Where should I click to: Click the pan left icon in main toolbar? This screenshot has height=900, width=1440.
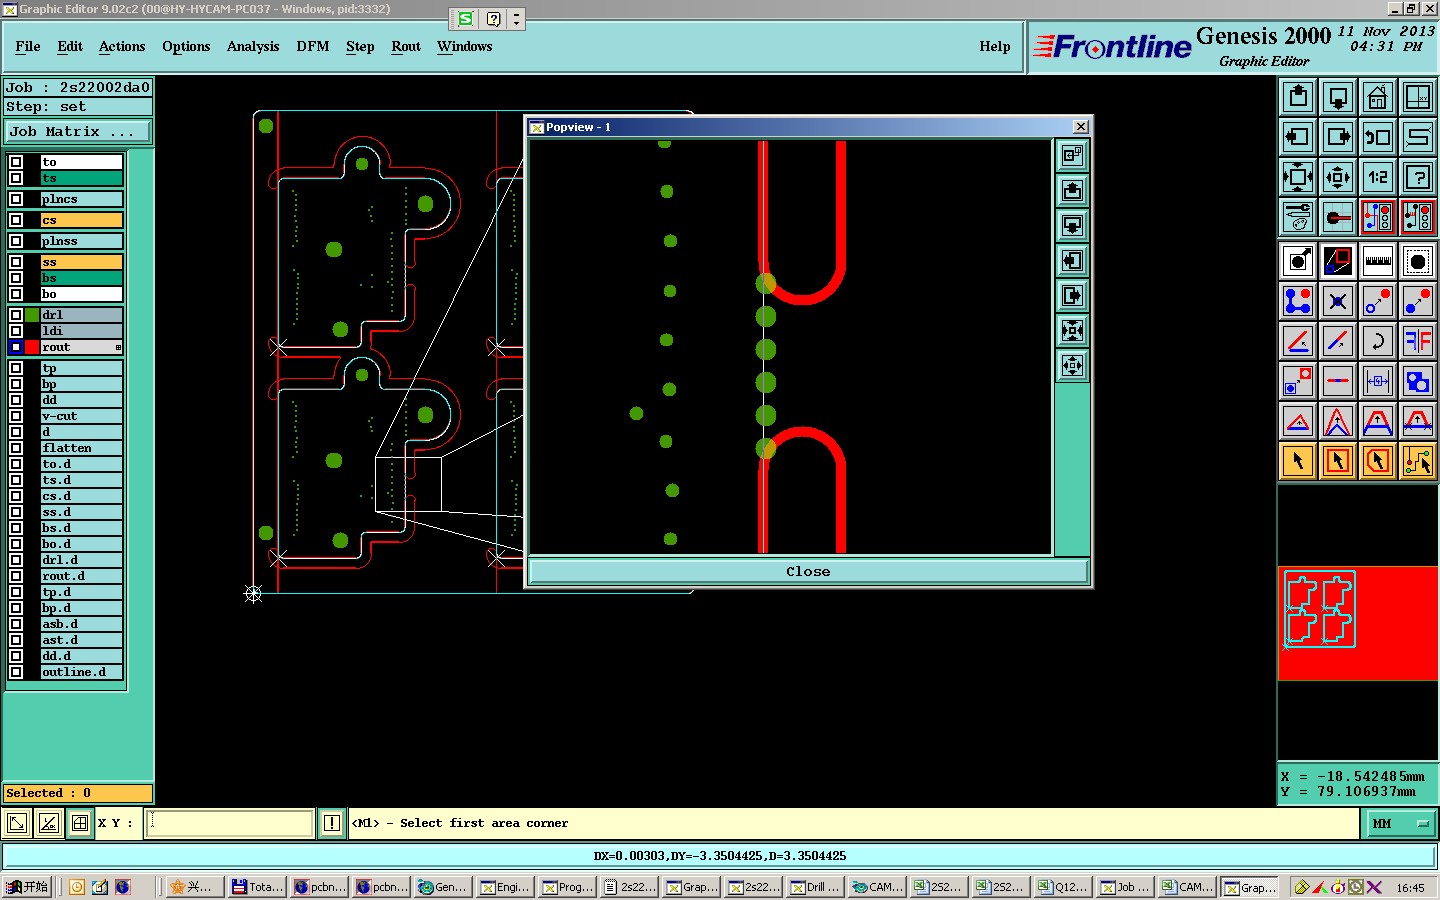tap(1298, 137)
